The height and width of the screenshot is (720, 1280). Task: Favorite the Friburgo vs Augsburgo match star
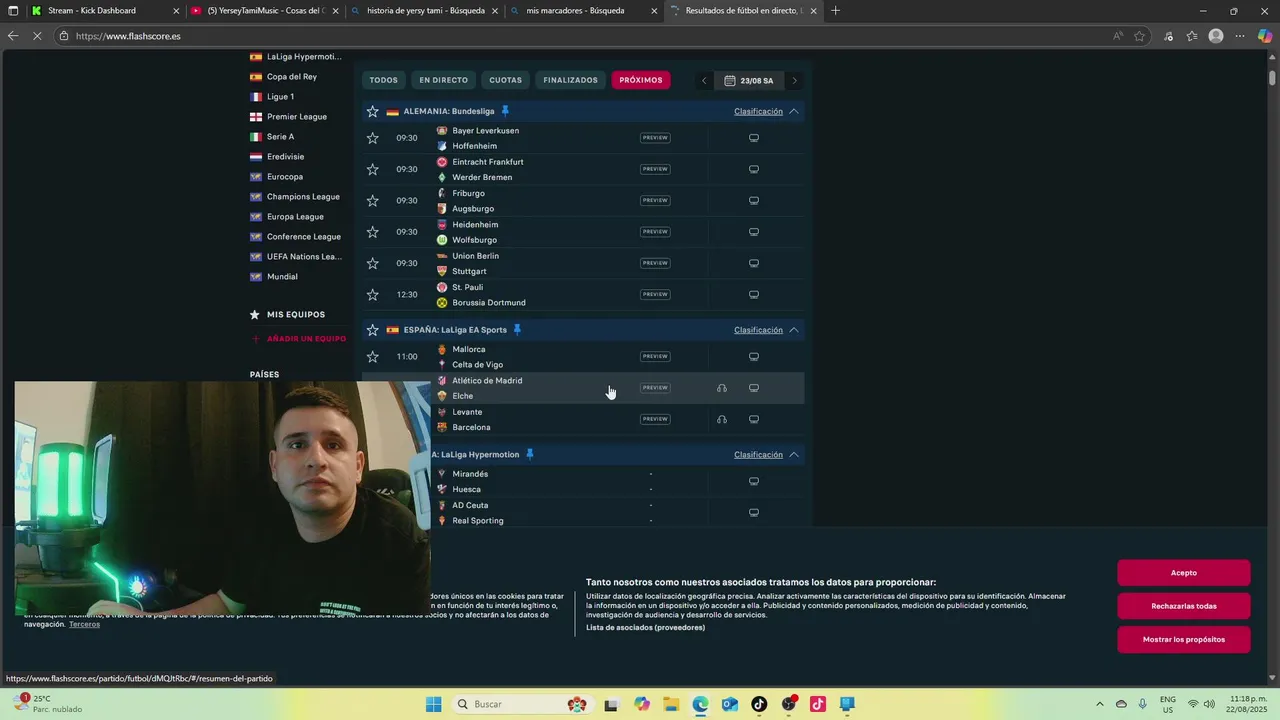373,201
